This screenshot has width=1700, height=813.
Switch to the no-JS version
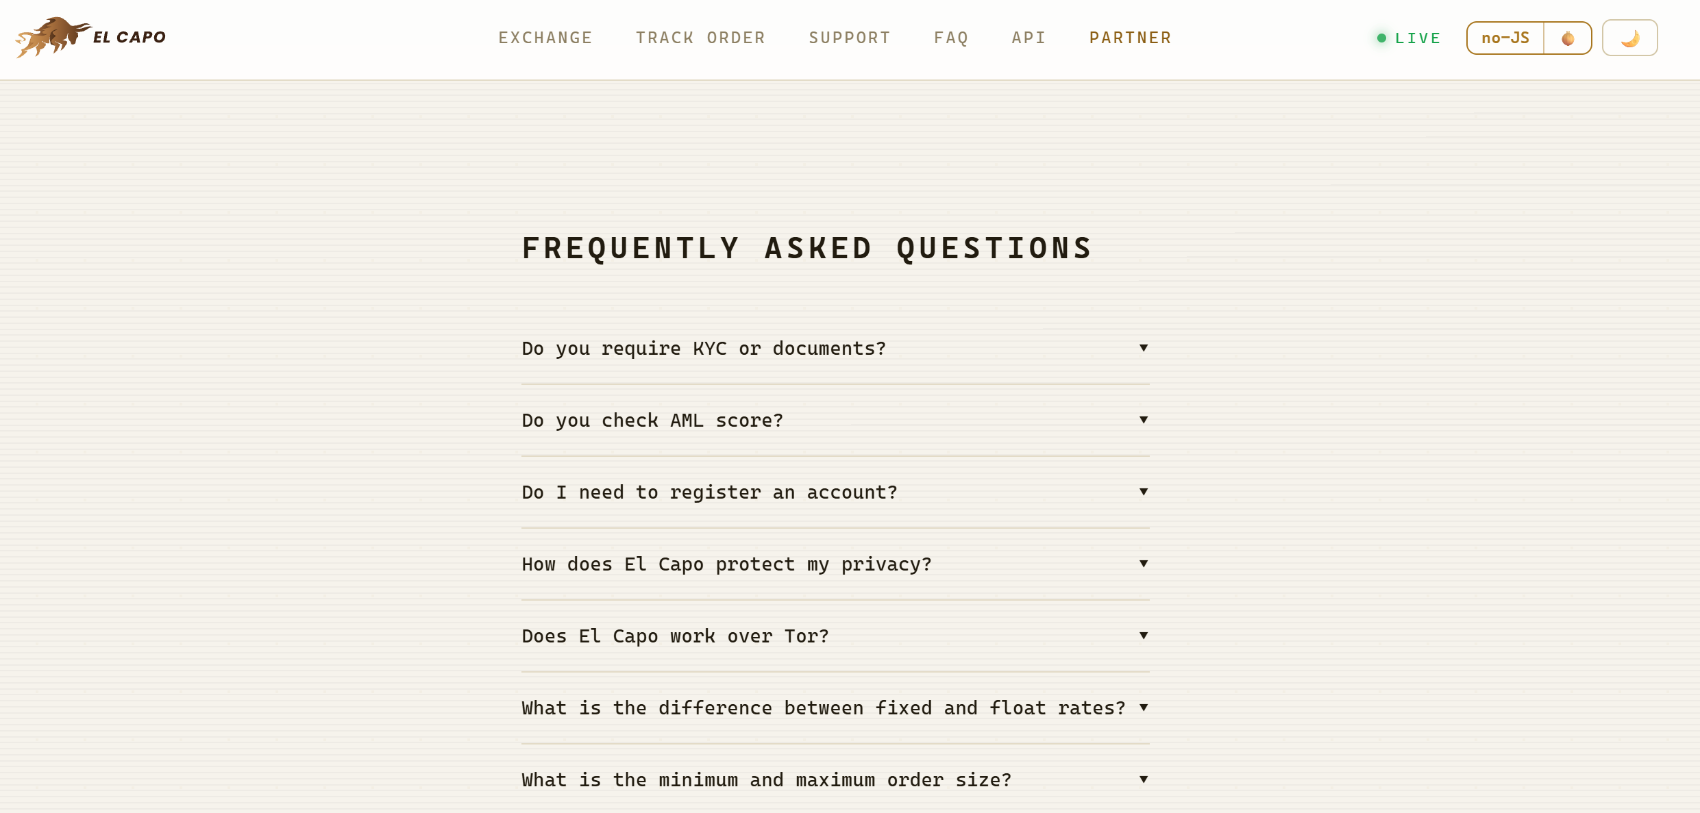1505,38
